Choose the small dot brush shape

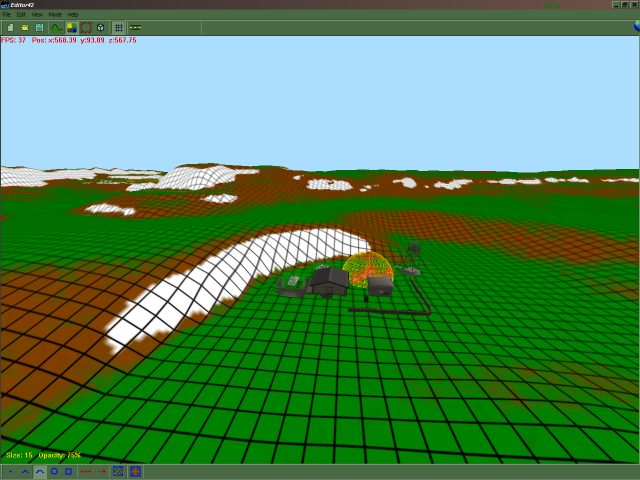pos(10,472)
